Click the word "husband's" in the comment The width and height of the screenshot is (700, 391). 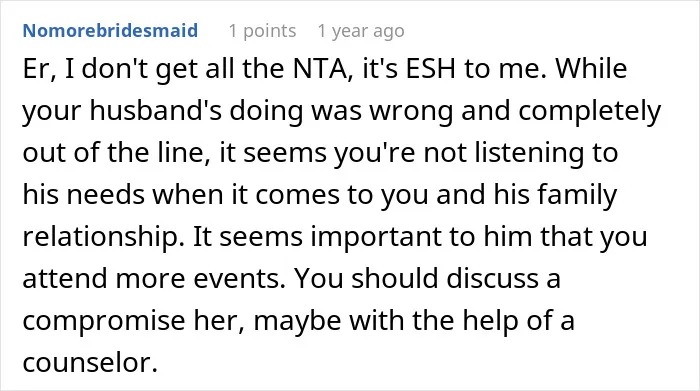155,111
